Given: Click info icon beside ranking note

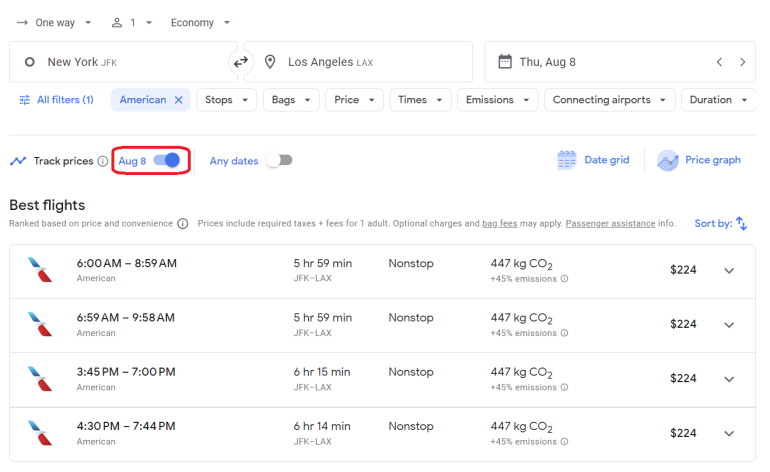Looking at the screenshot, I should 182,224.
